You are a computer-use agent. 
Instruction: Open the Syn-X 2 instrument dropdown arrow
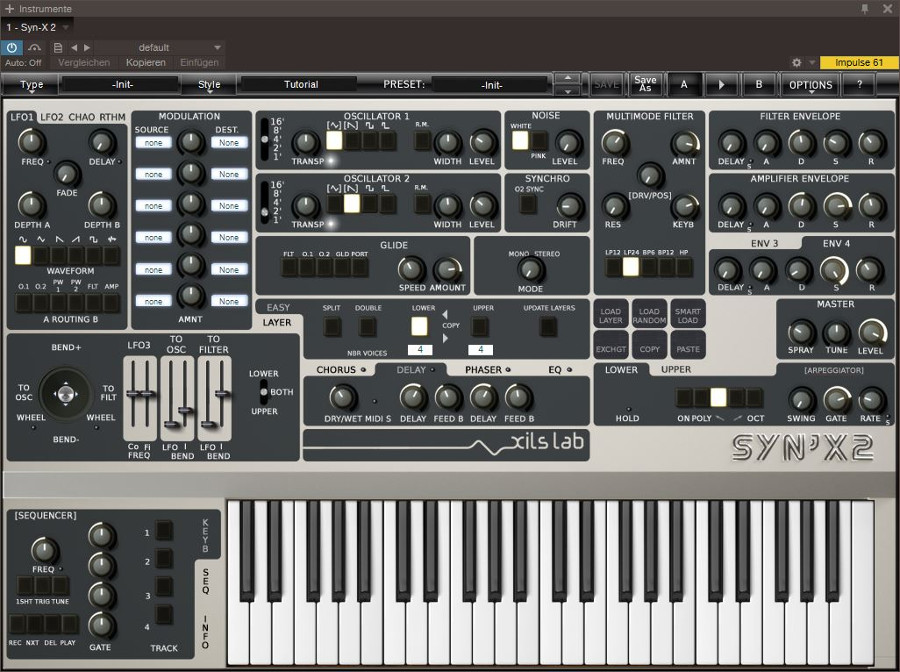[x=65, y=27]
